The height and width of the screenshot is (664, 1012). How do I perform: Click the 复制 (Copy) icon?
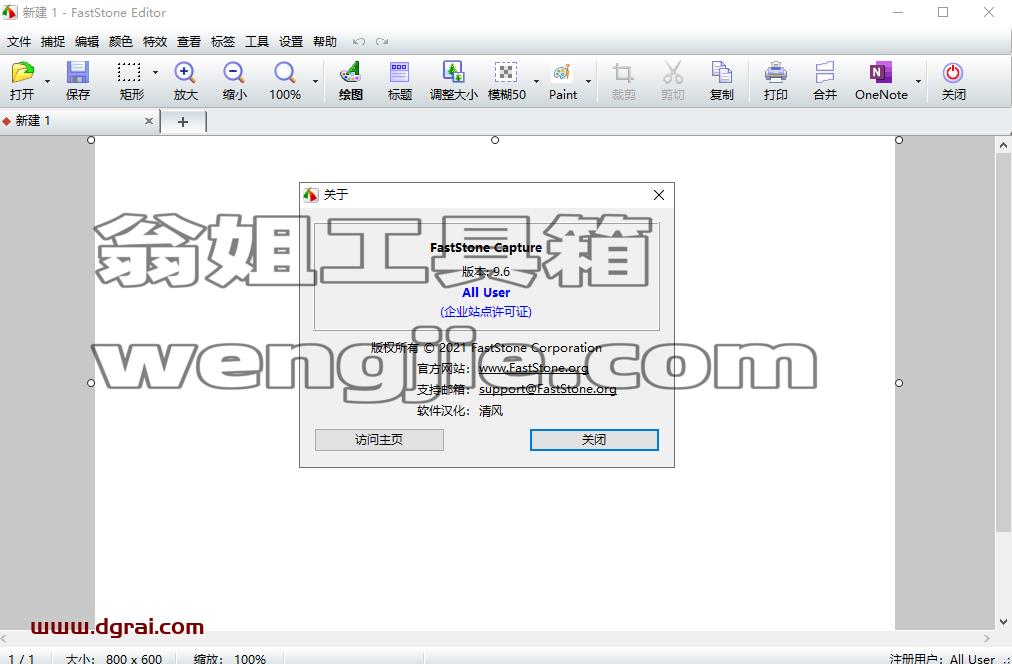coord(721,72)
